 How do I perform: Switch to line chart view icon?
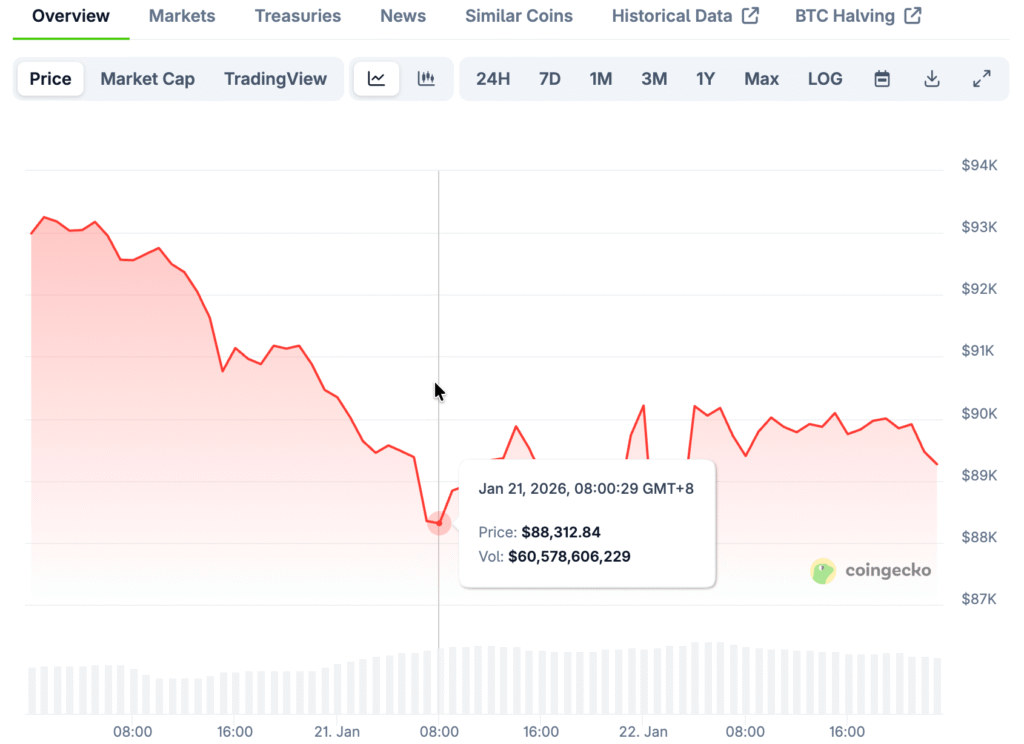[376, 79]
